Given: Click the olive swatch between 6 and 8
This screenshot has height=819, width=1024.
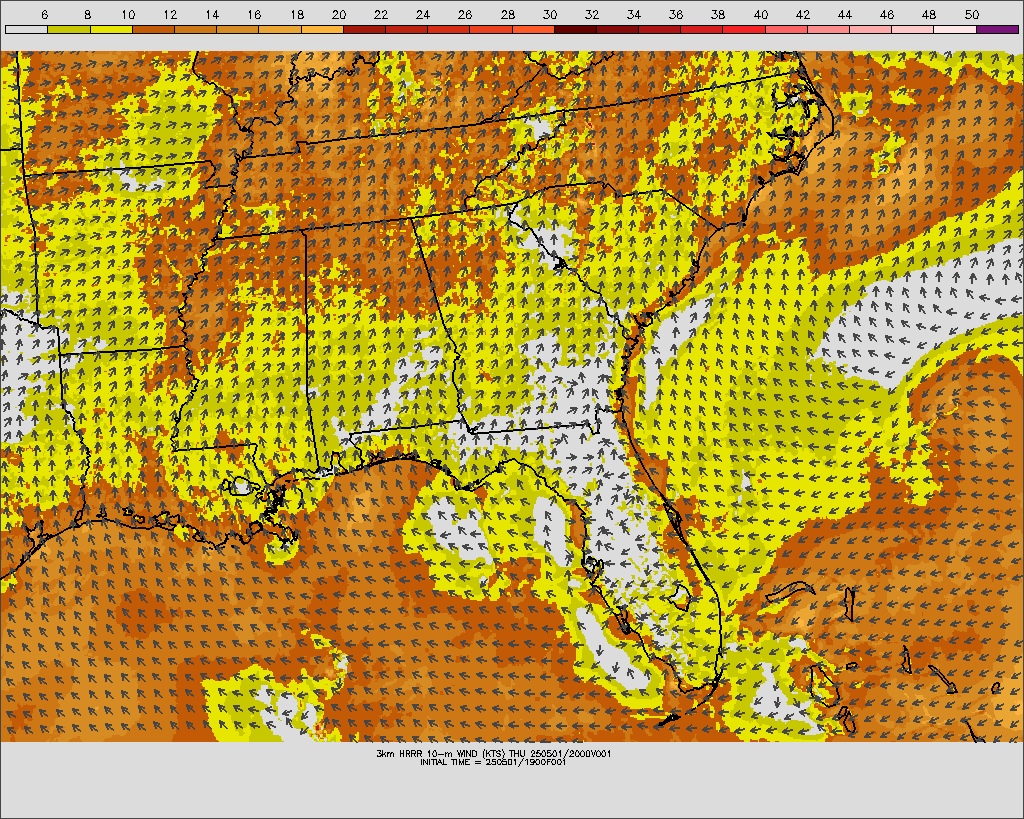Looking at the screenshot, I should point(69,29).
